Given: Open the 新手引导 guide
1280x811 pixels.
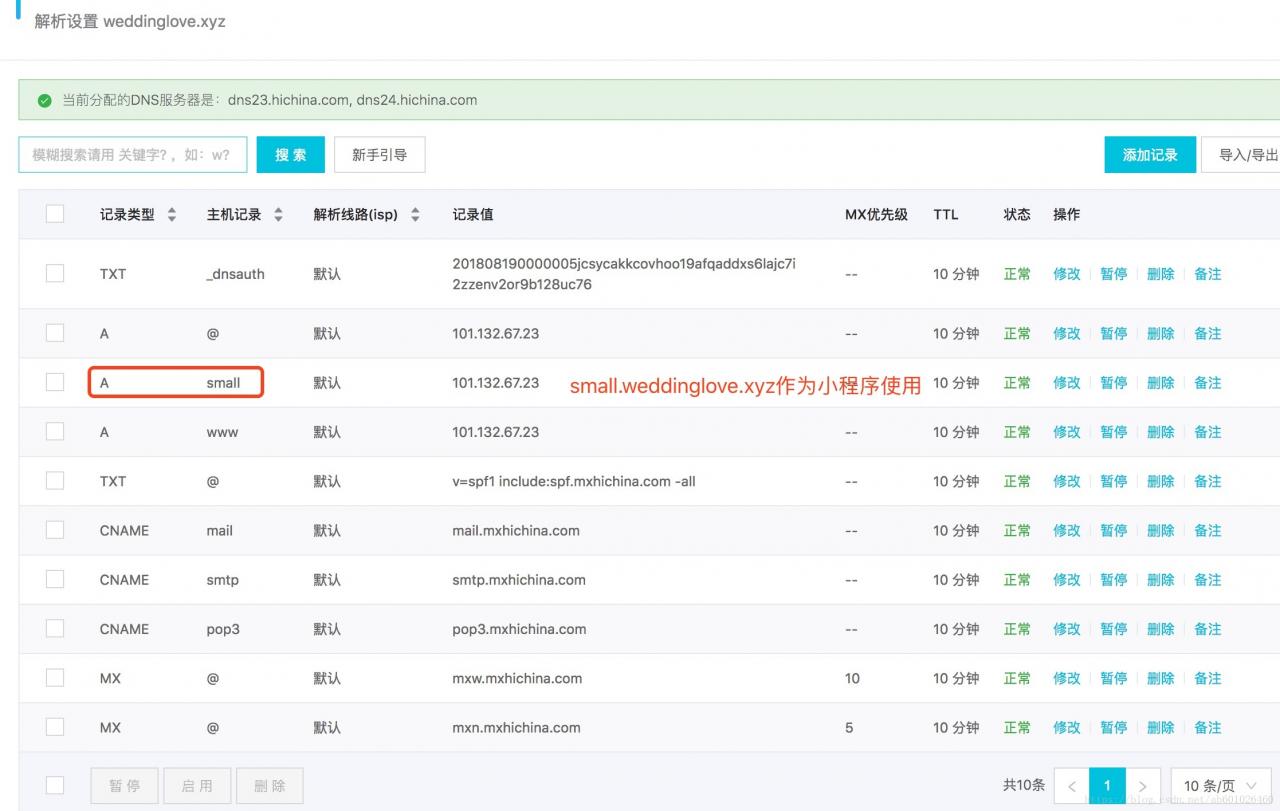Looking at the screenshot, I should [379, 155].
